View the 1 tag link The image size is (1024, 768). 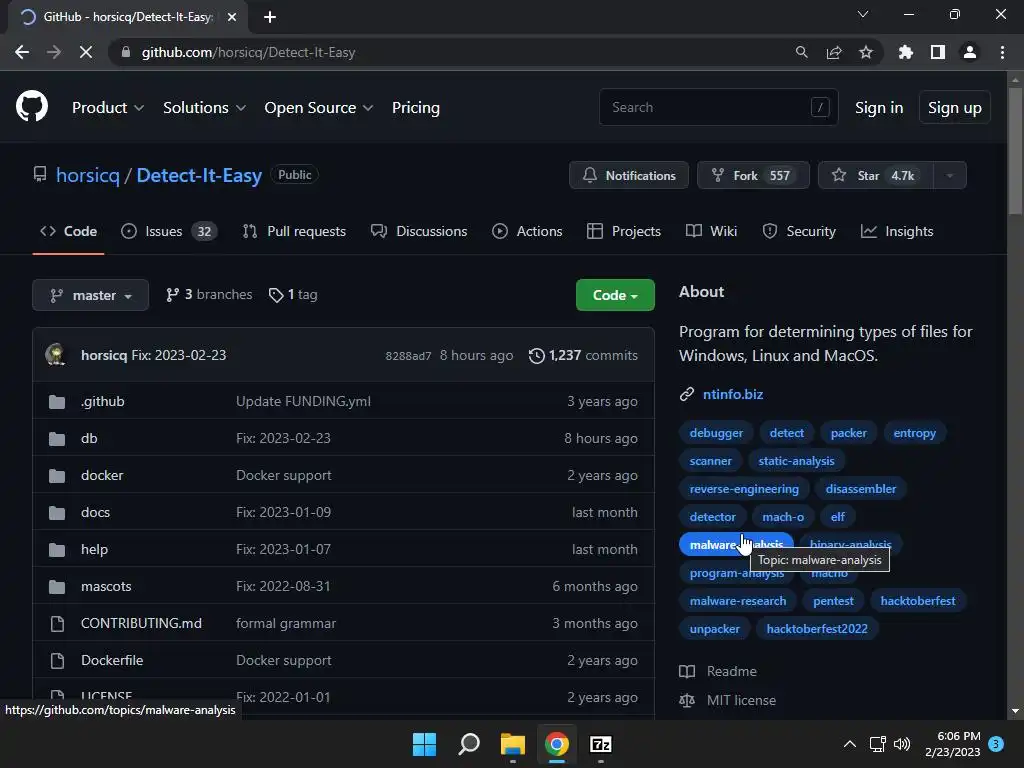[293, 295]
